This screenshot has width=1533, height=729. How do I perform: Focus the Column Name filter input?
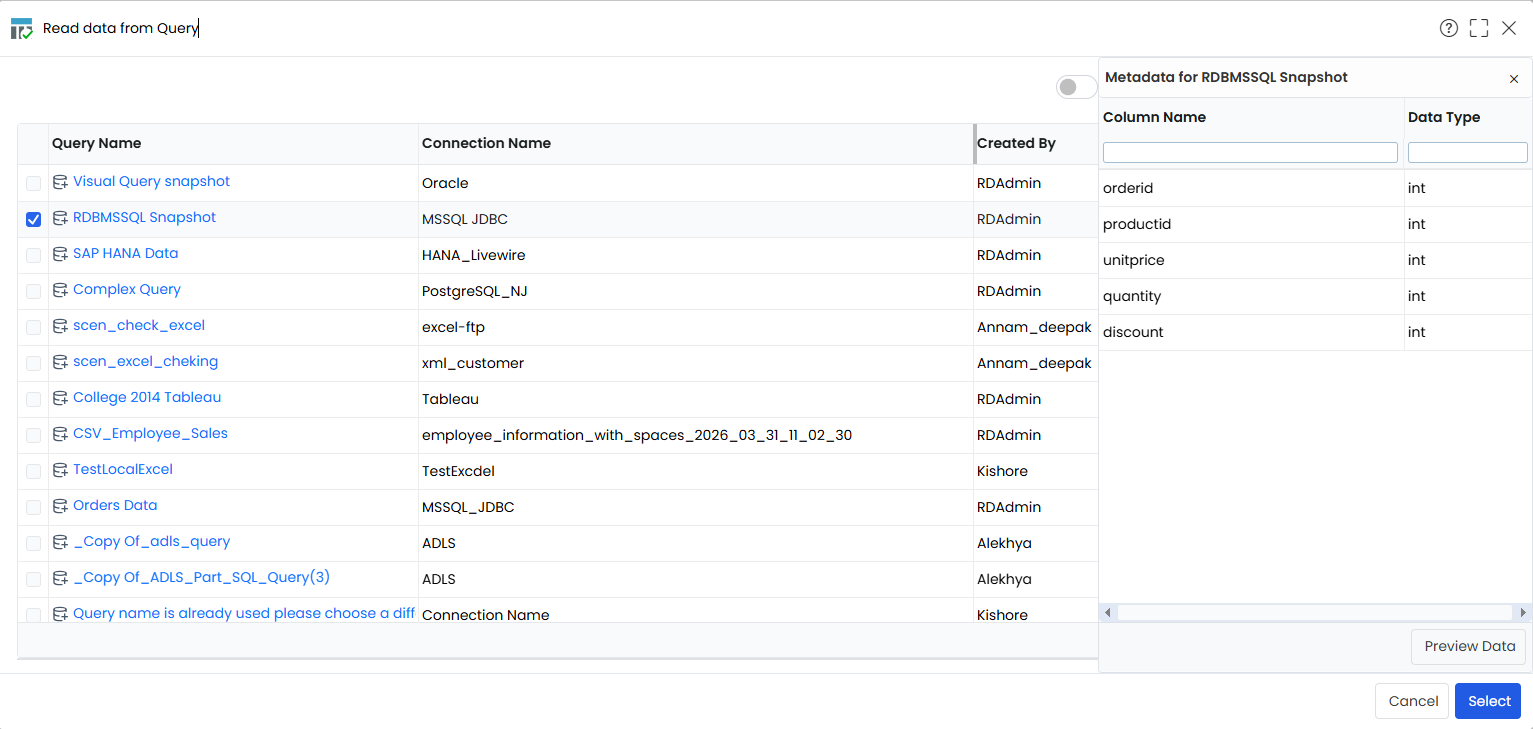pyautogui.click(x=1250, y=152)
